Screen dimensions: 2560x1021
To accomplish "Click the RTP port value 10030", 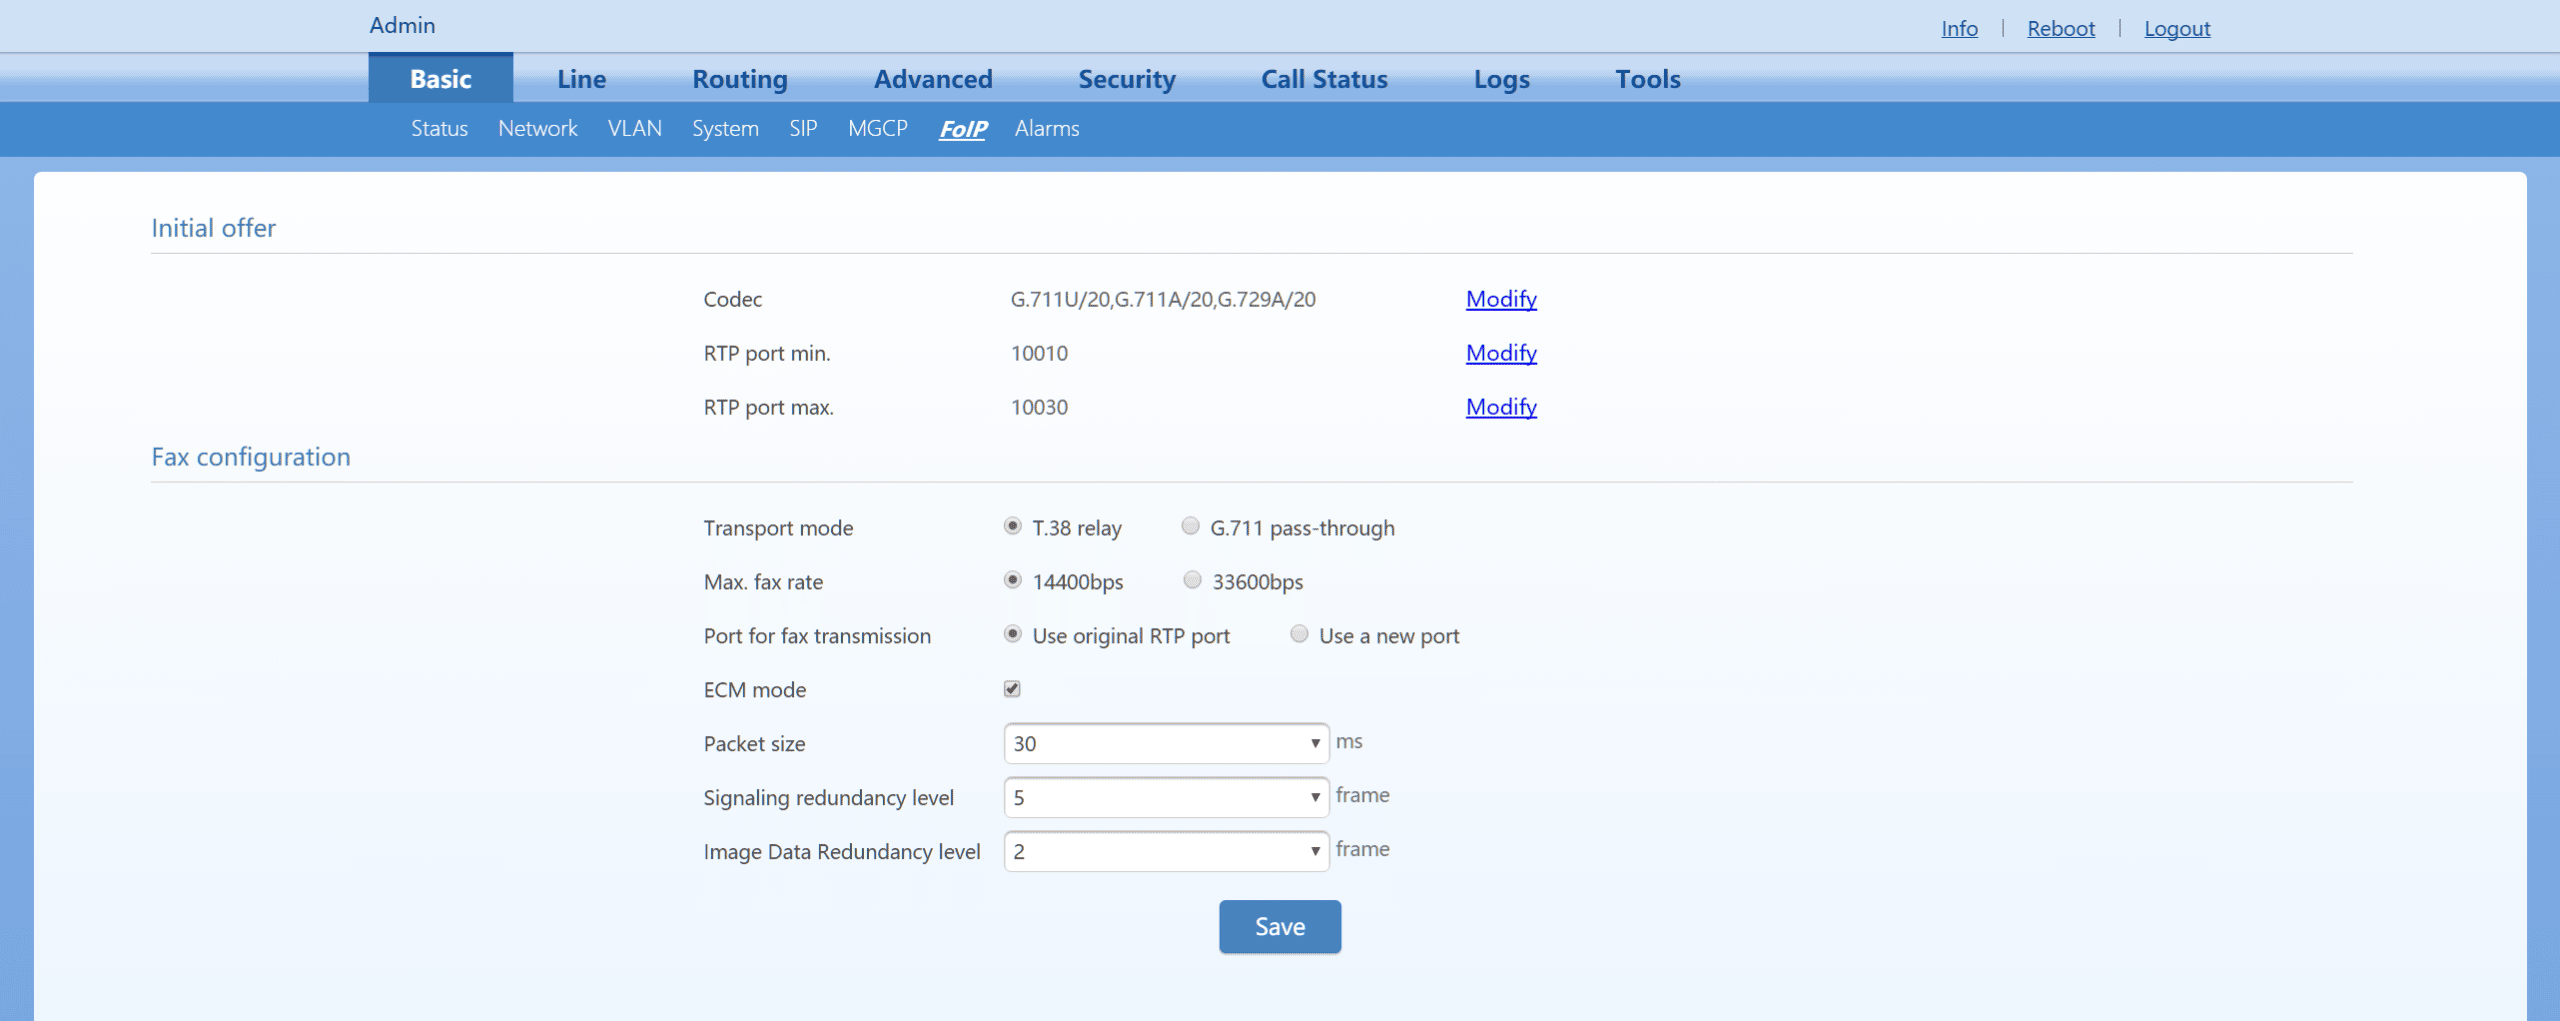I will tap(1039, 407).
